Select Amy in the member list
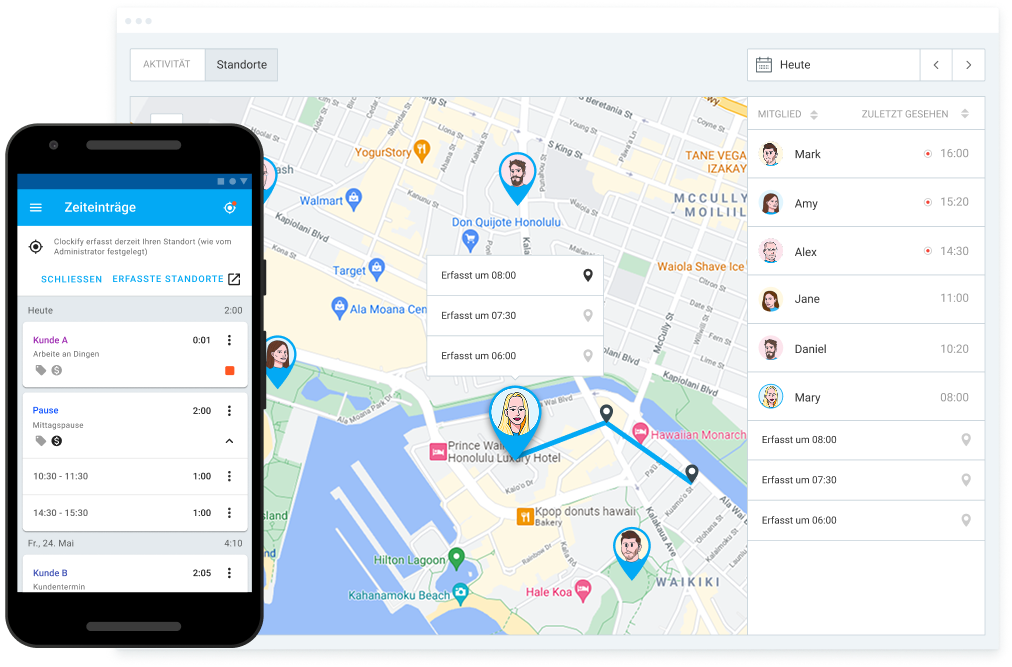Image resolution: width=1012 pixels, height=667 pixels. (x=866, y=203)
